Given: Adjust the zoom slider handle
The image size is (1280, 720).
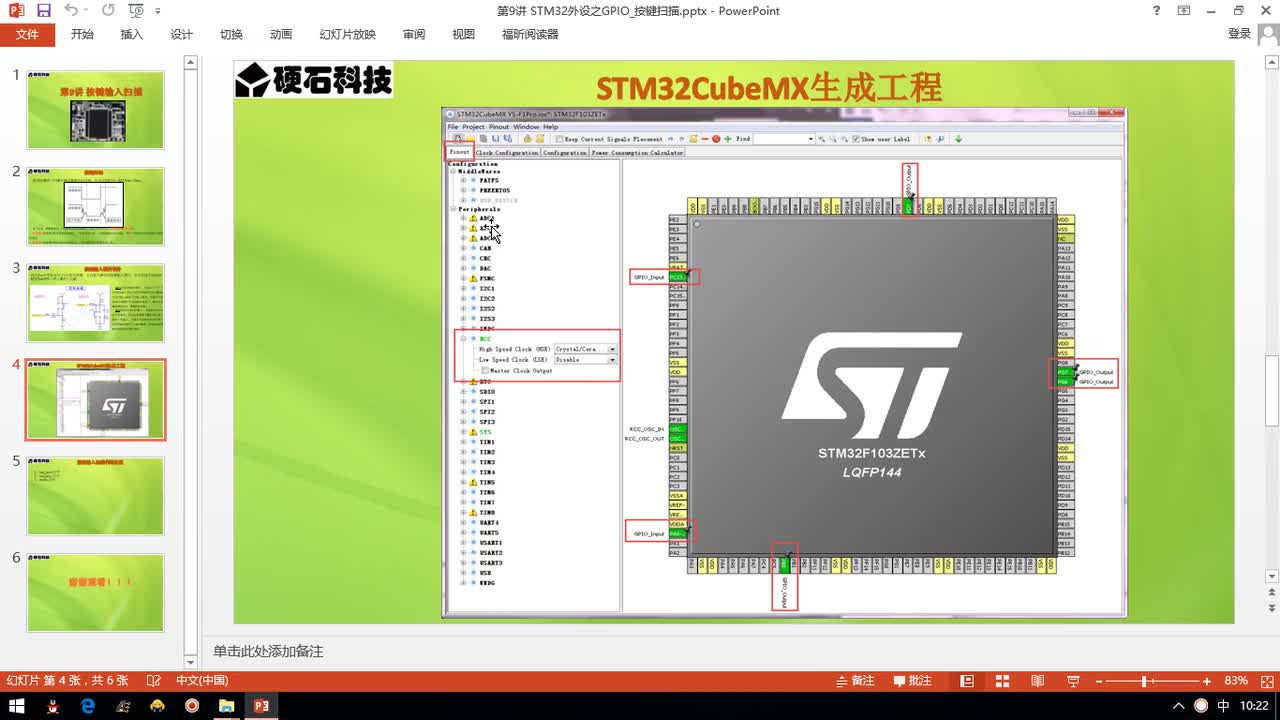Looking at the screenshot, I should (x=1144, y=681).
